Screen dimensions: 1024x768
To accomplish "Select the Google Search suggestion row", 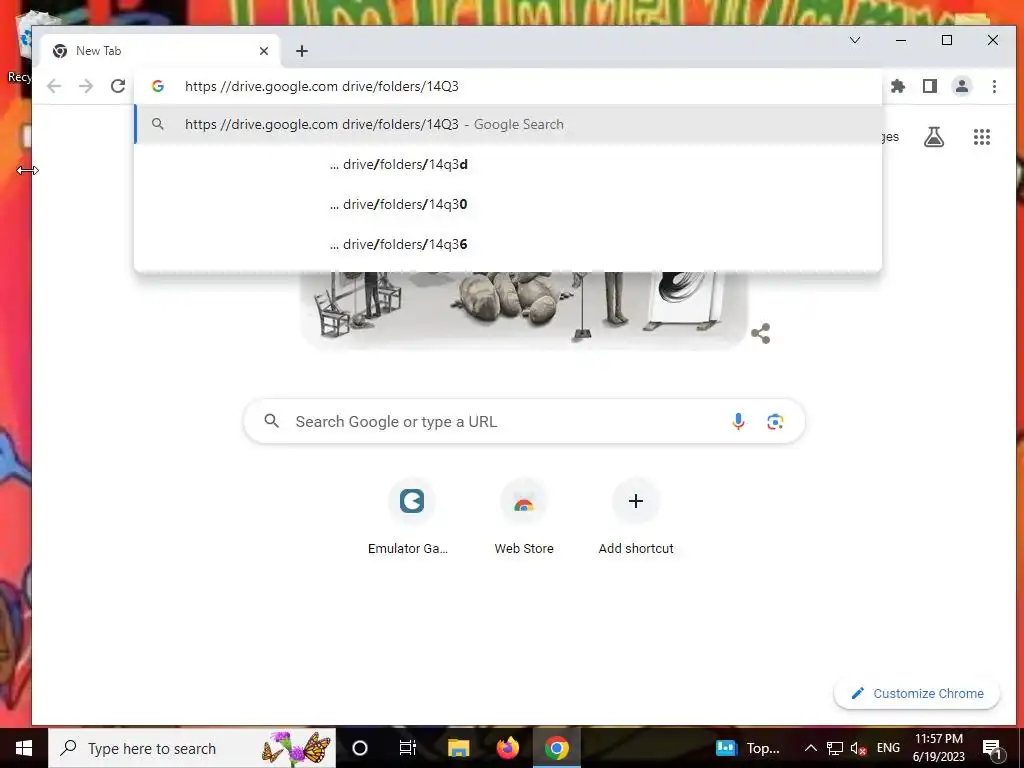I will point(508,124).
